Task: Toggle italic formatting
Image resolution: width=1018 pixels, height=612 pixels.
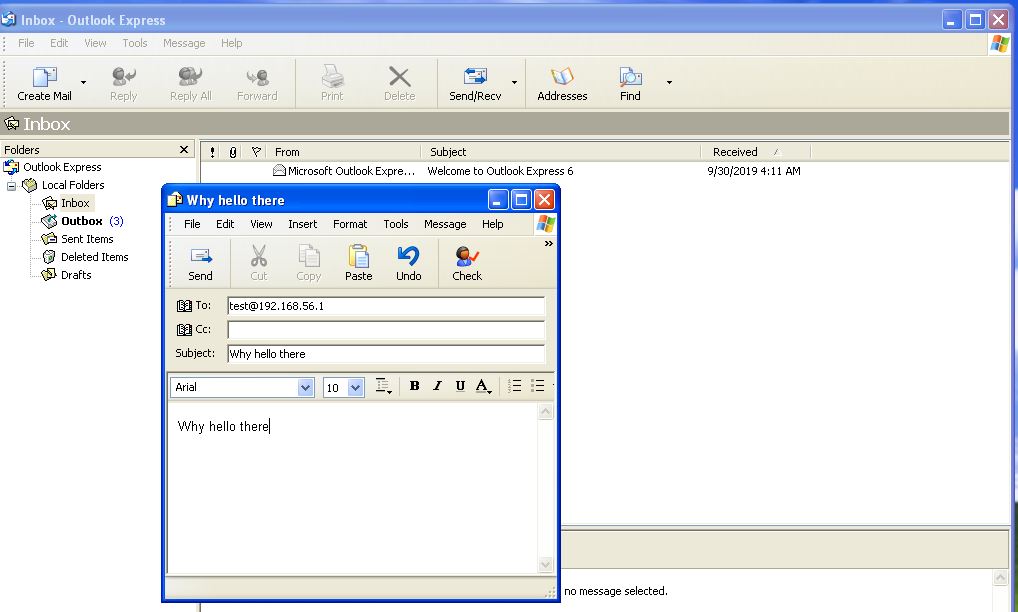Action: 437,386
